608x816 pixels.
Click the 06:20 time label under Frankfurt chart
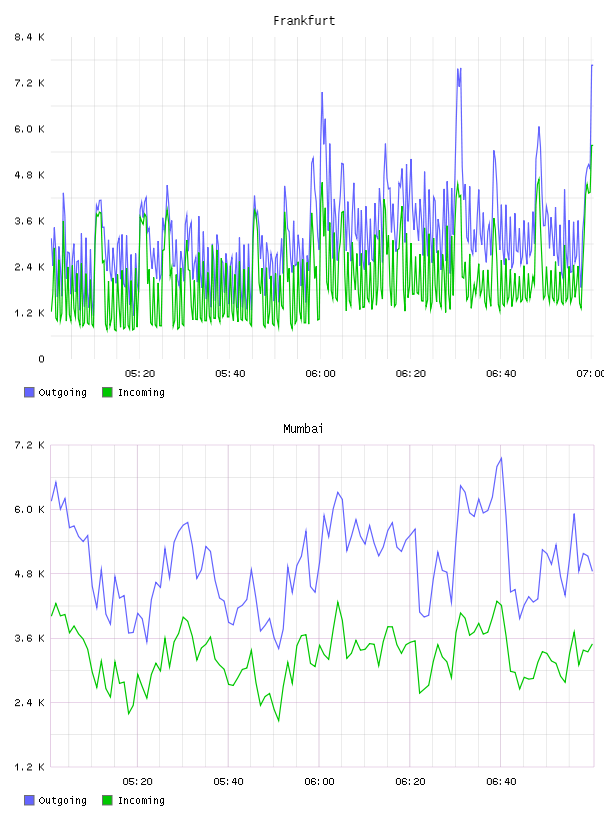(x=411, y=374)
